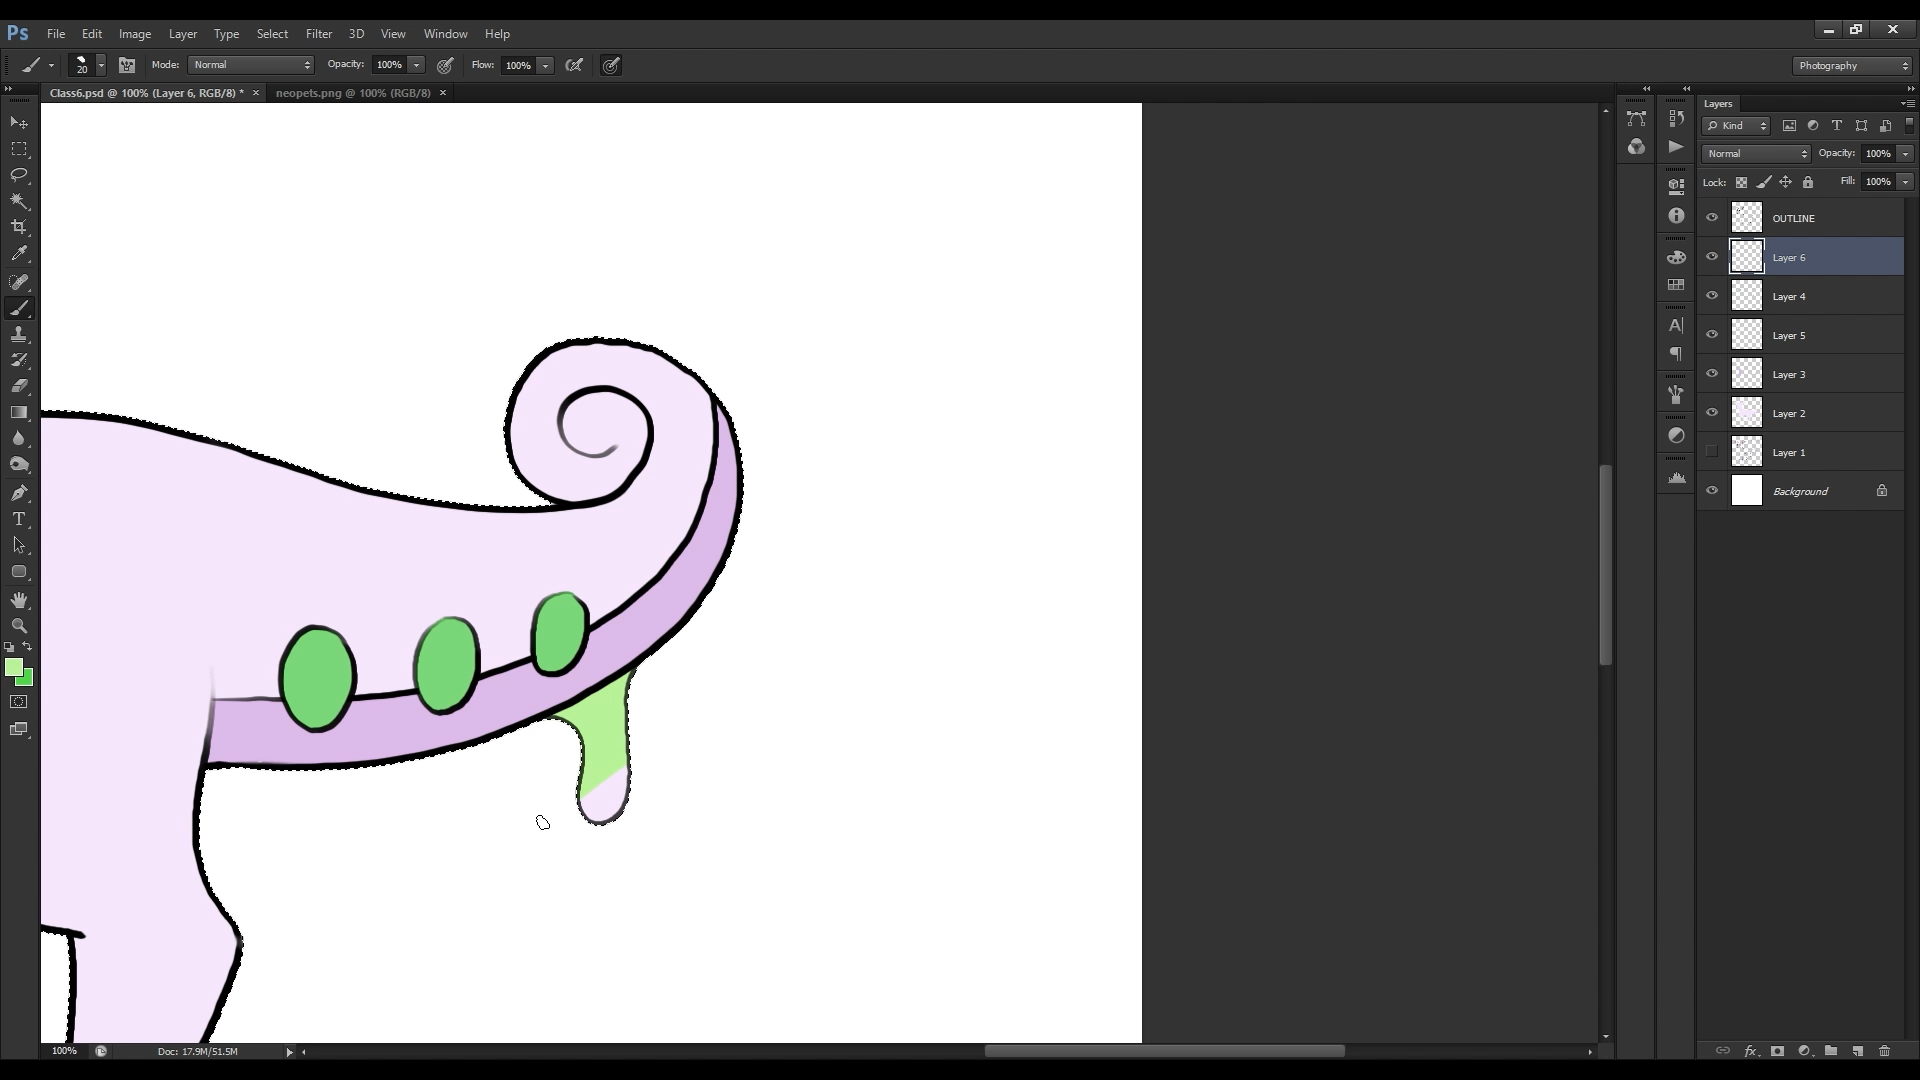The width and height of the screenshot is (1920, 1080).
Task: Open the layer filter Kind dropdown
Action: (1736, 126)
